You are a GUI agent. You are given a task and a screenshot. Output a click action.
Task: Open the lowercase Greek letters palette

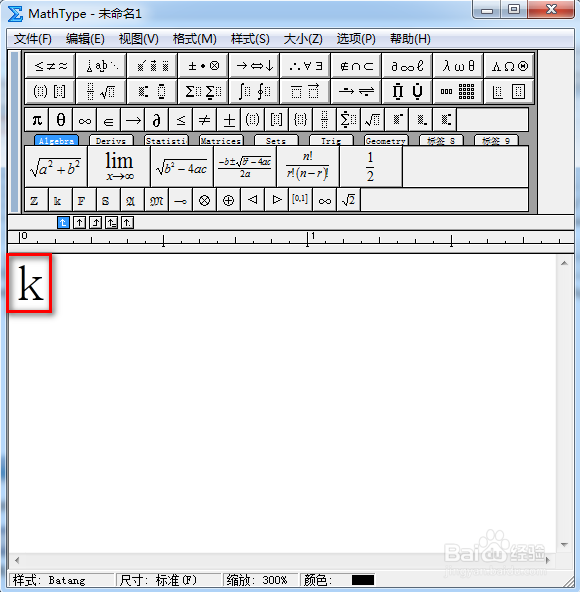click(458, 66)
